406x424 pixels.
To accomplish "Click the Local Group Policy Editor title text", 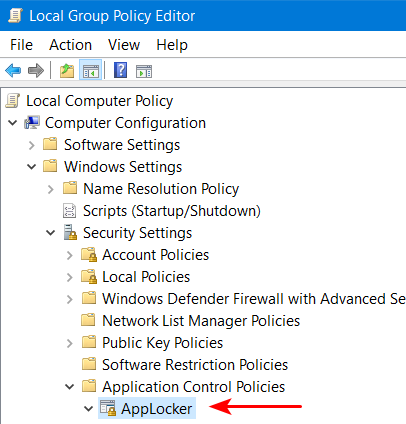I will click(x=112, y=16).
